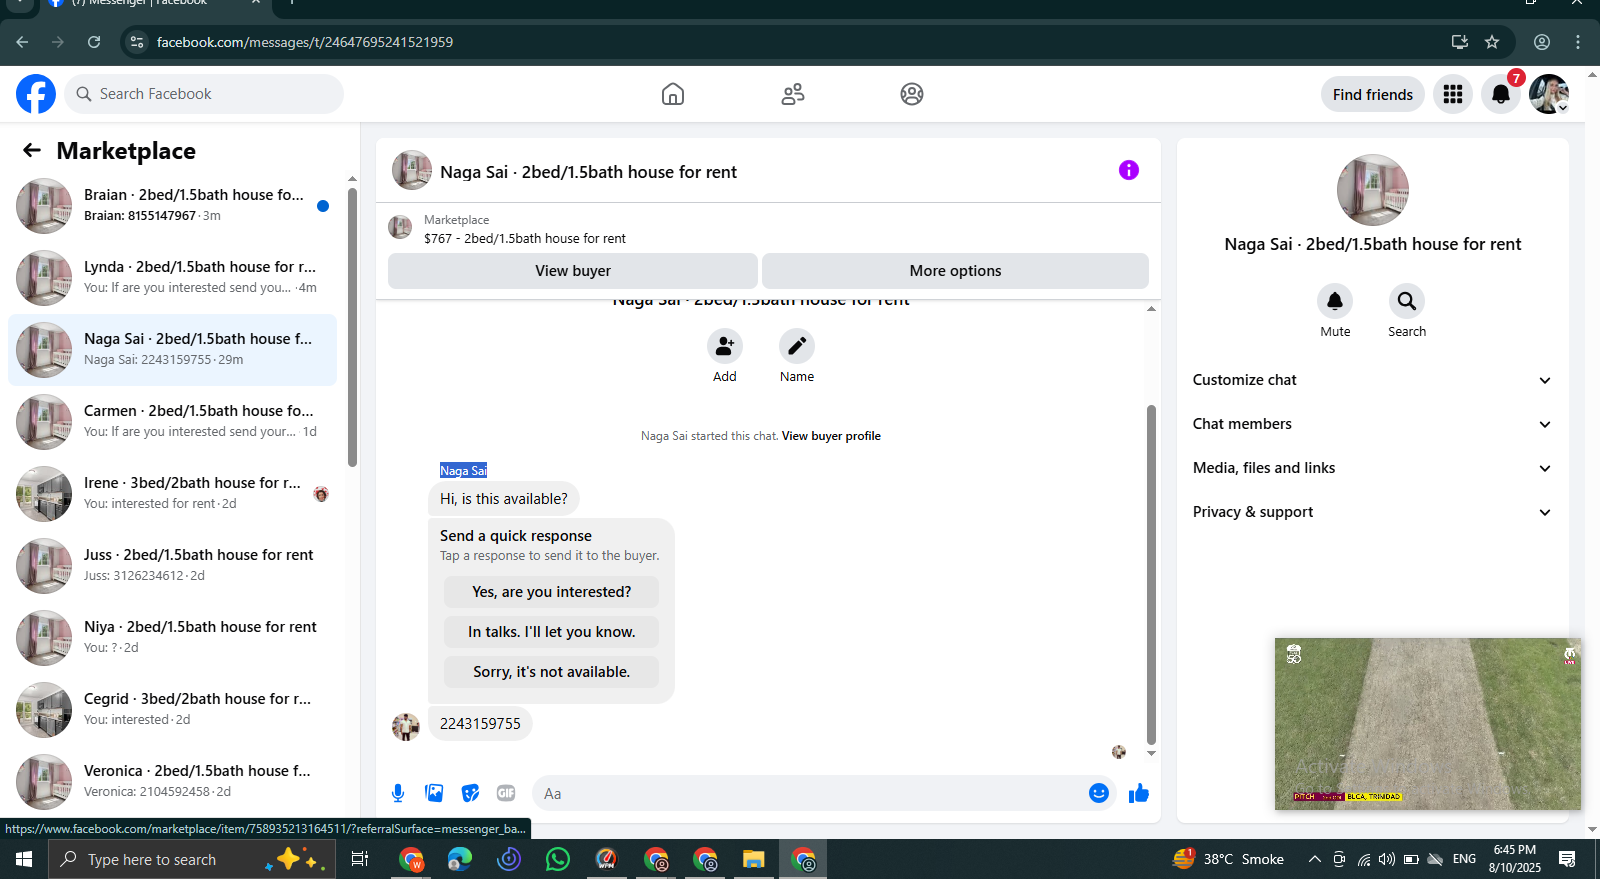
Task: Expand Media, files and links section
Action: [x=1373, y=468]
